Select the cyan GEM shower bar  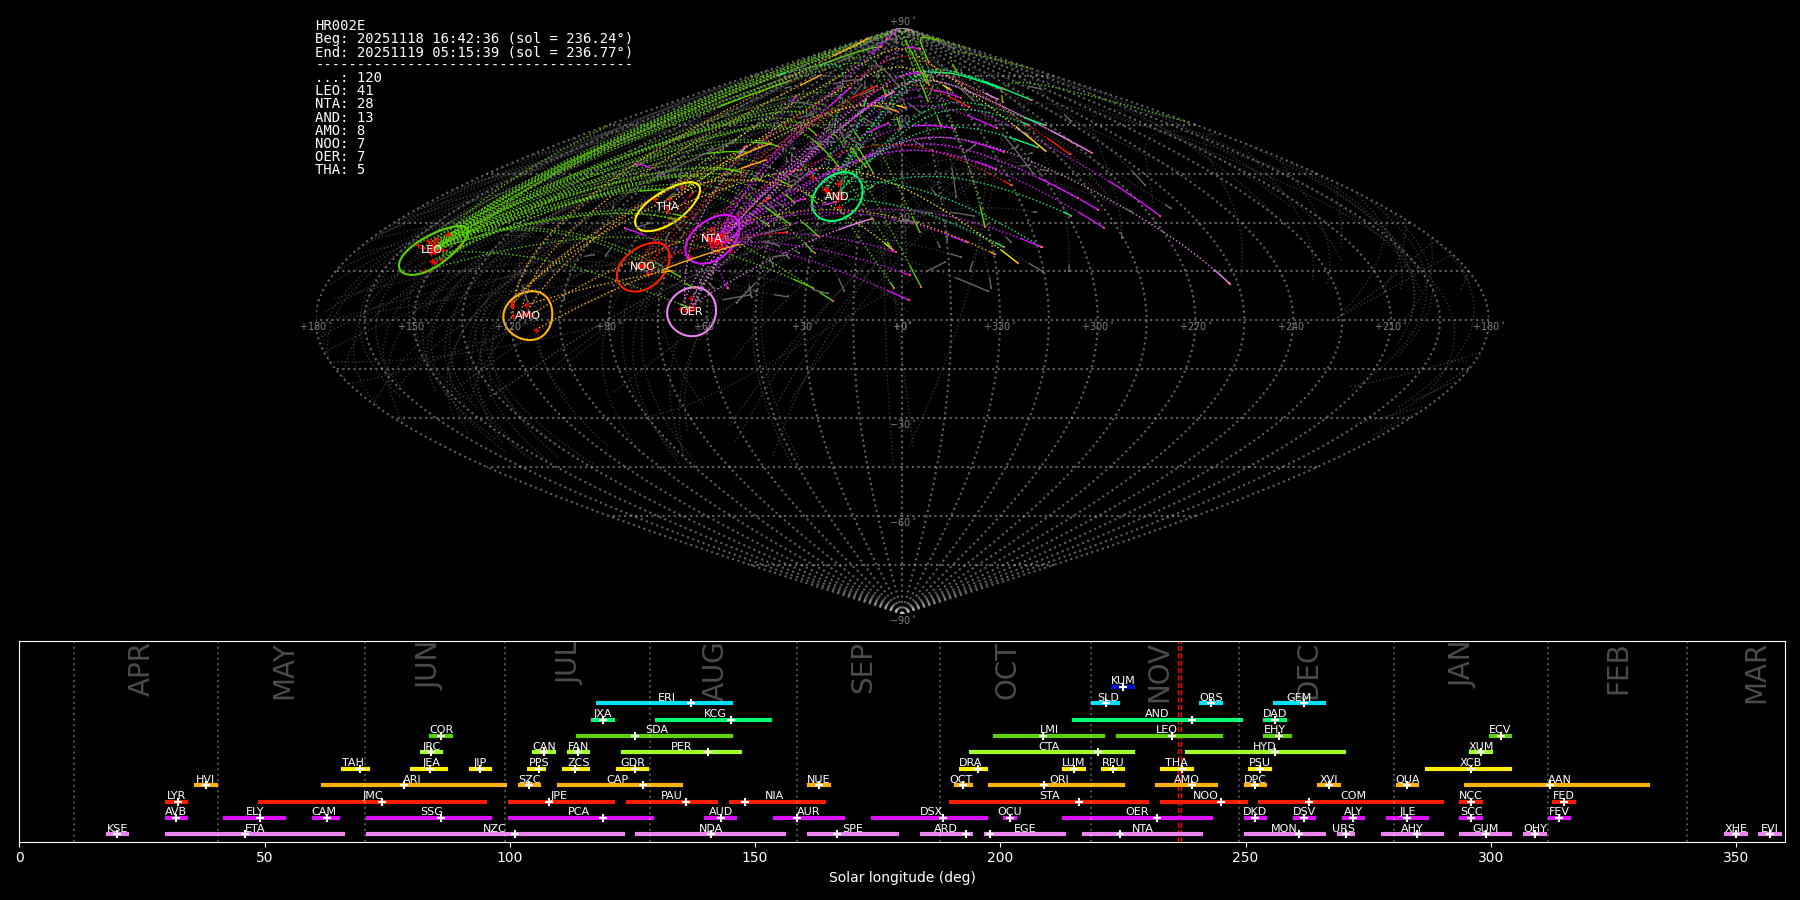point(1299,703)
